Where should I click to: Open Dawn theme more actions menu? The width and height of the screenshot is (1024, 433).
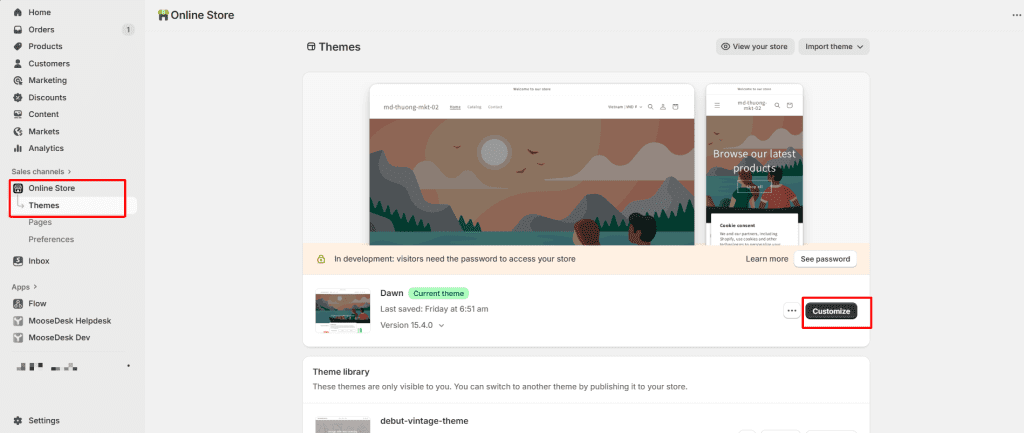pos(792,311)
